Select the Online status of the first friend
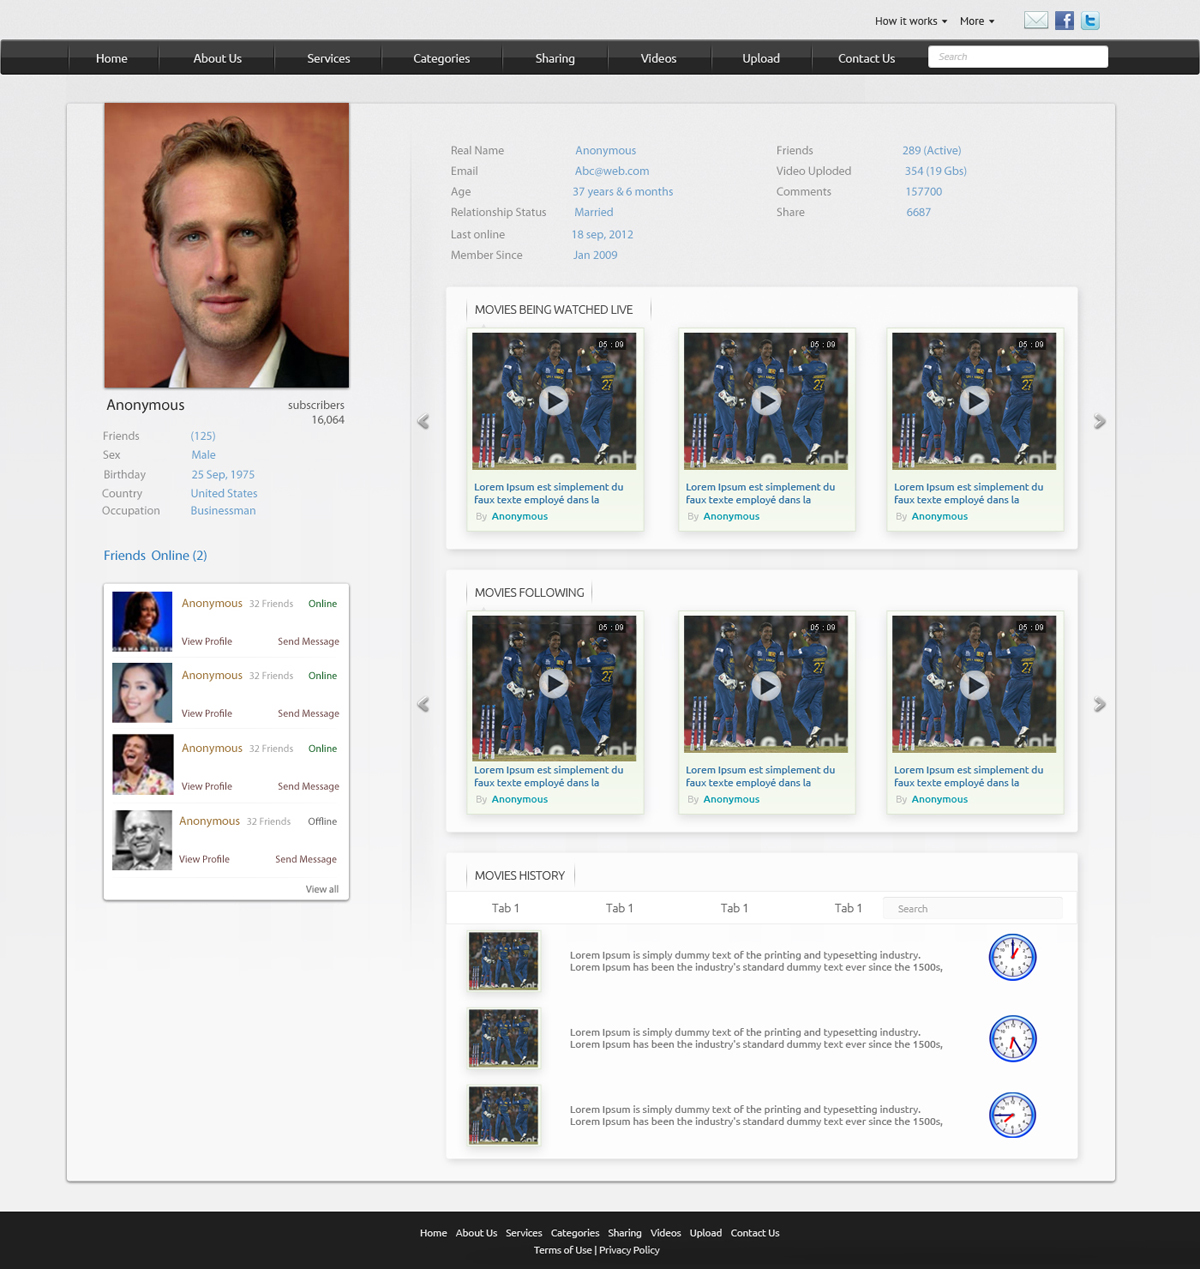The image size is (1200, 1269). (322, 603)
